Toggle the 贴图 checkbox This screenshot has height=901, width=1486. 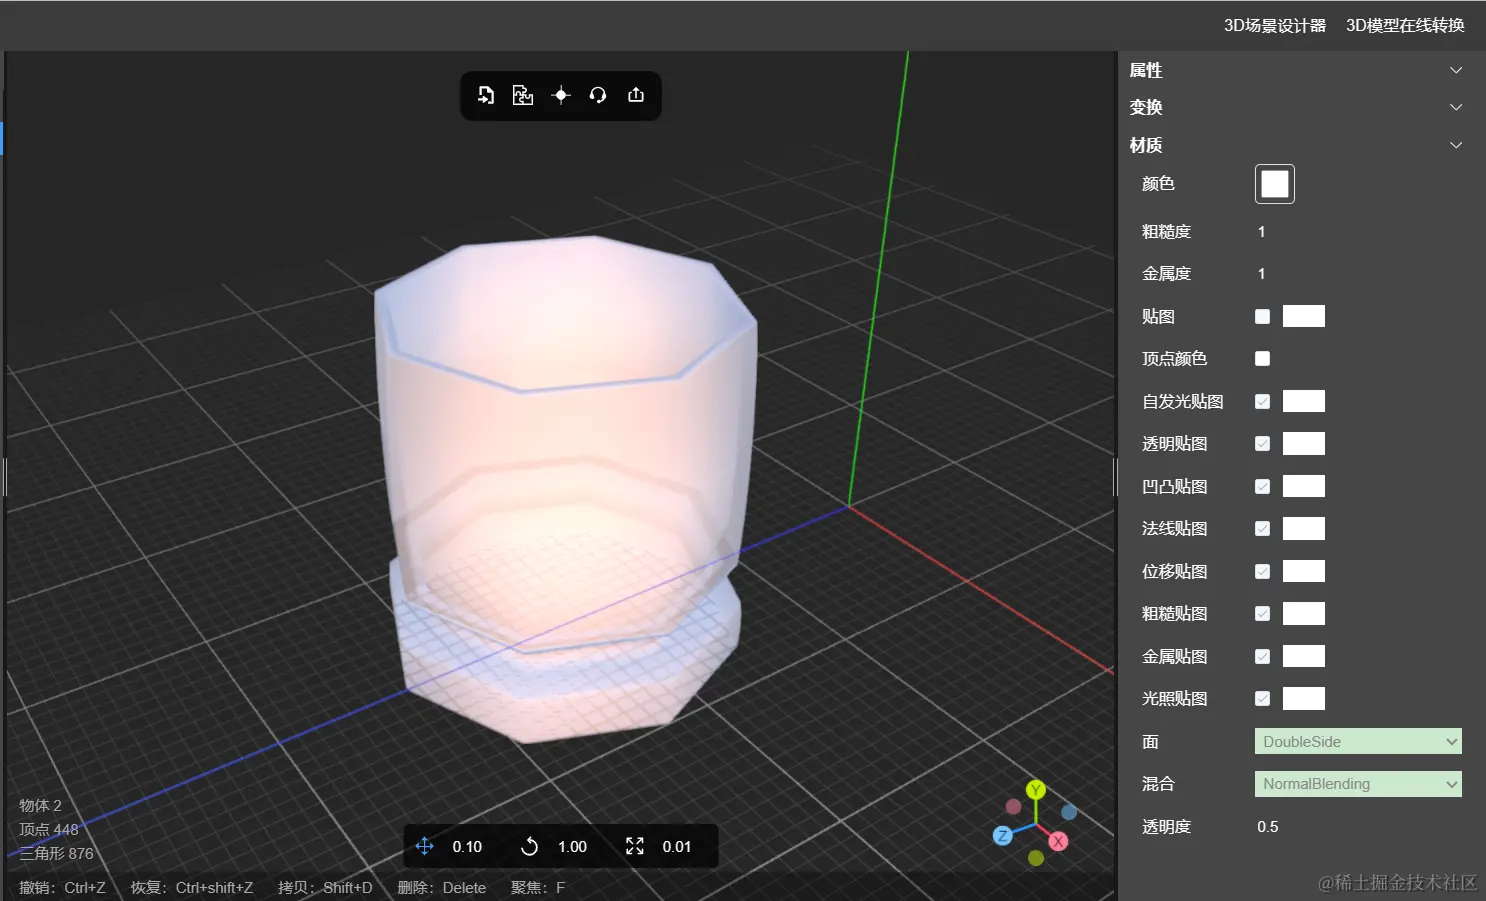point(1263,316)
